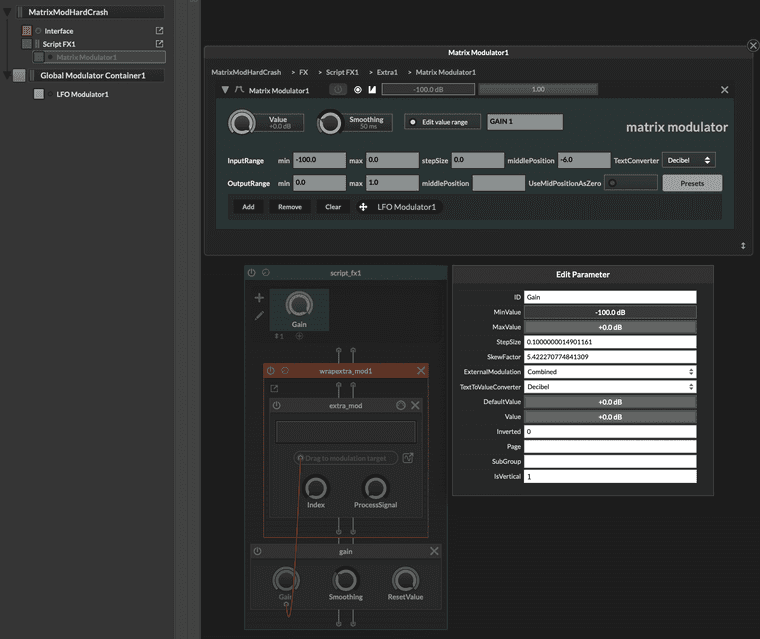The image size is (760, 639).
Task: Close the wrapextra_mod1 node
Action: (421, 371)
